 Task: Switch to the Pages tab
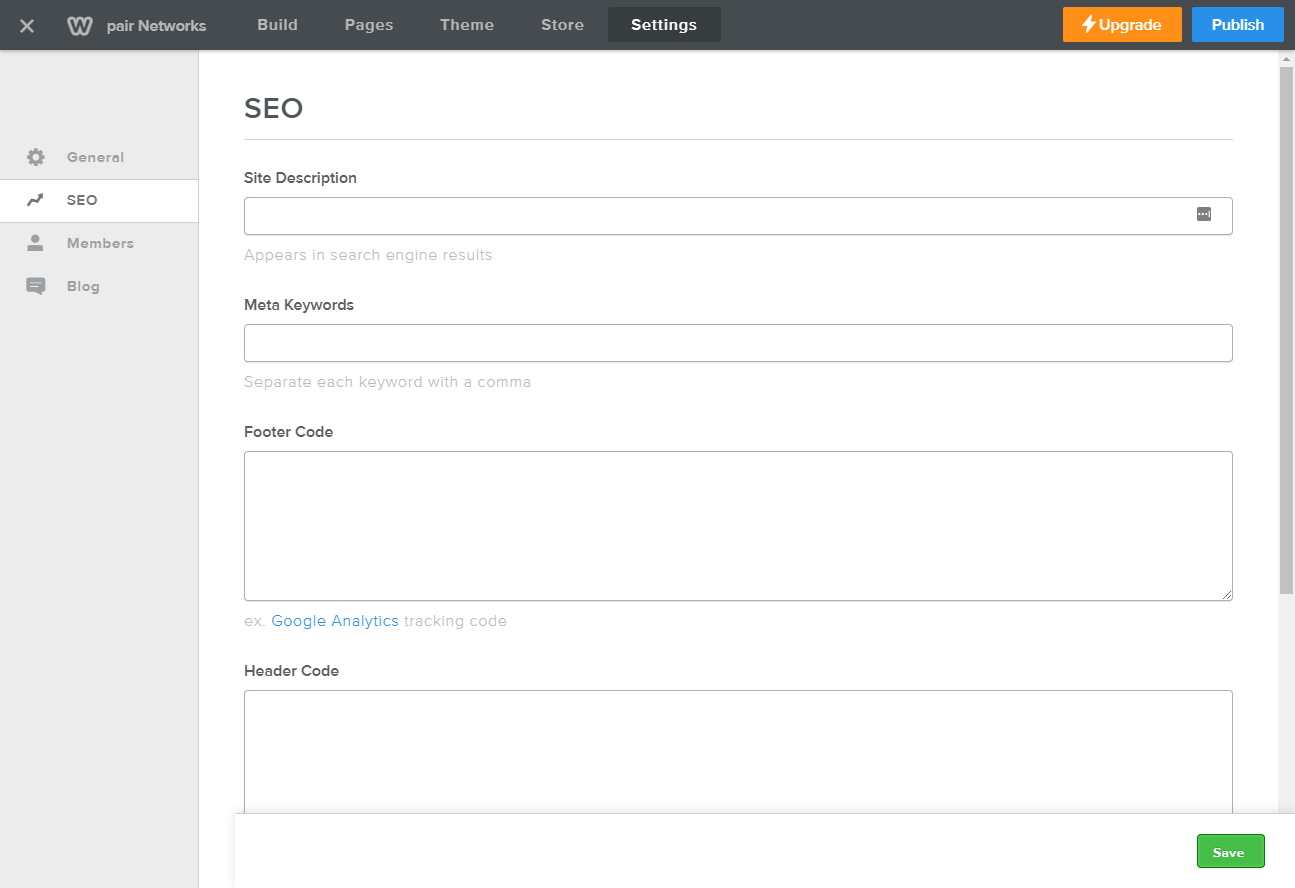[x=369, y=25]
